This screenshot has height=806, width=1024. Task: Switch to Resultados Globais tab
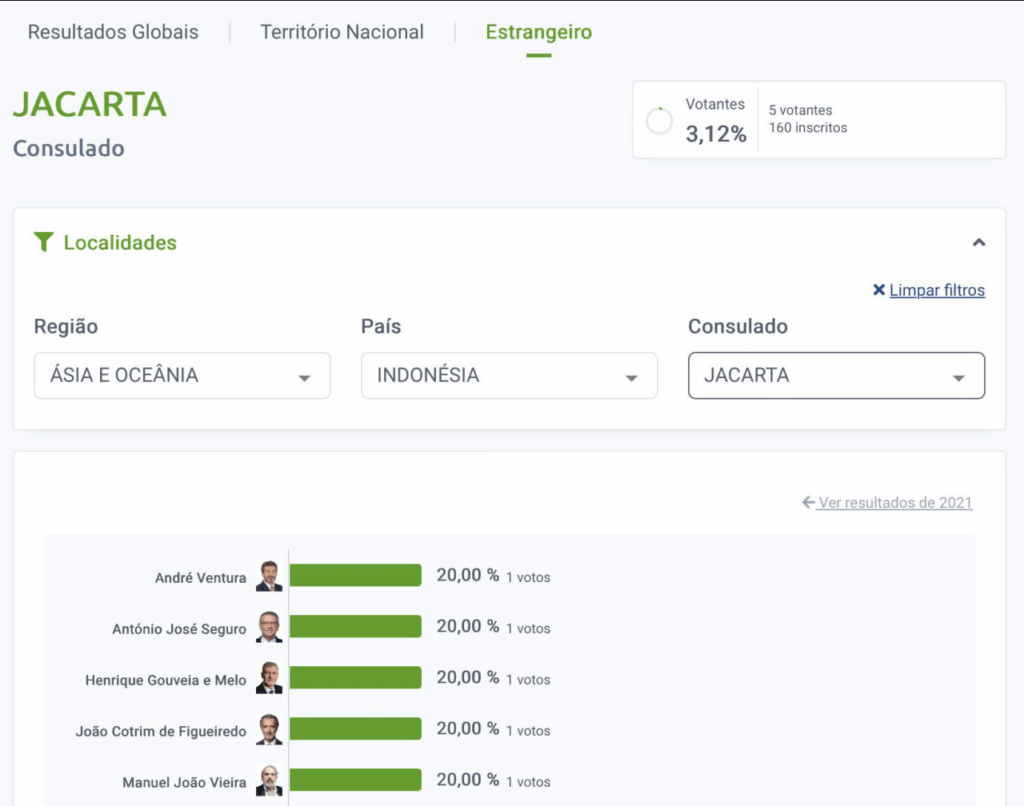tap(113, 32)
